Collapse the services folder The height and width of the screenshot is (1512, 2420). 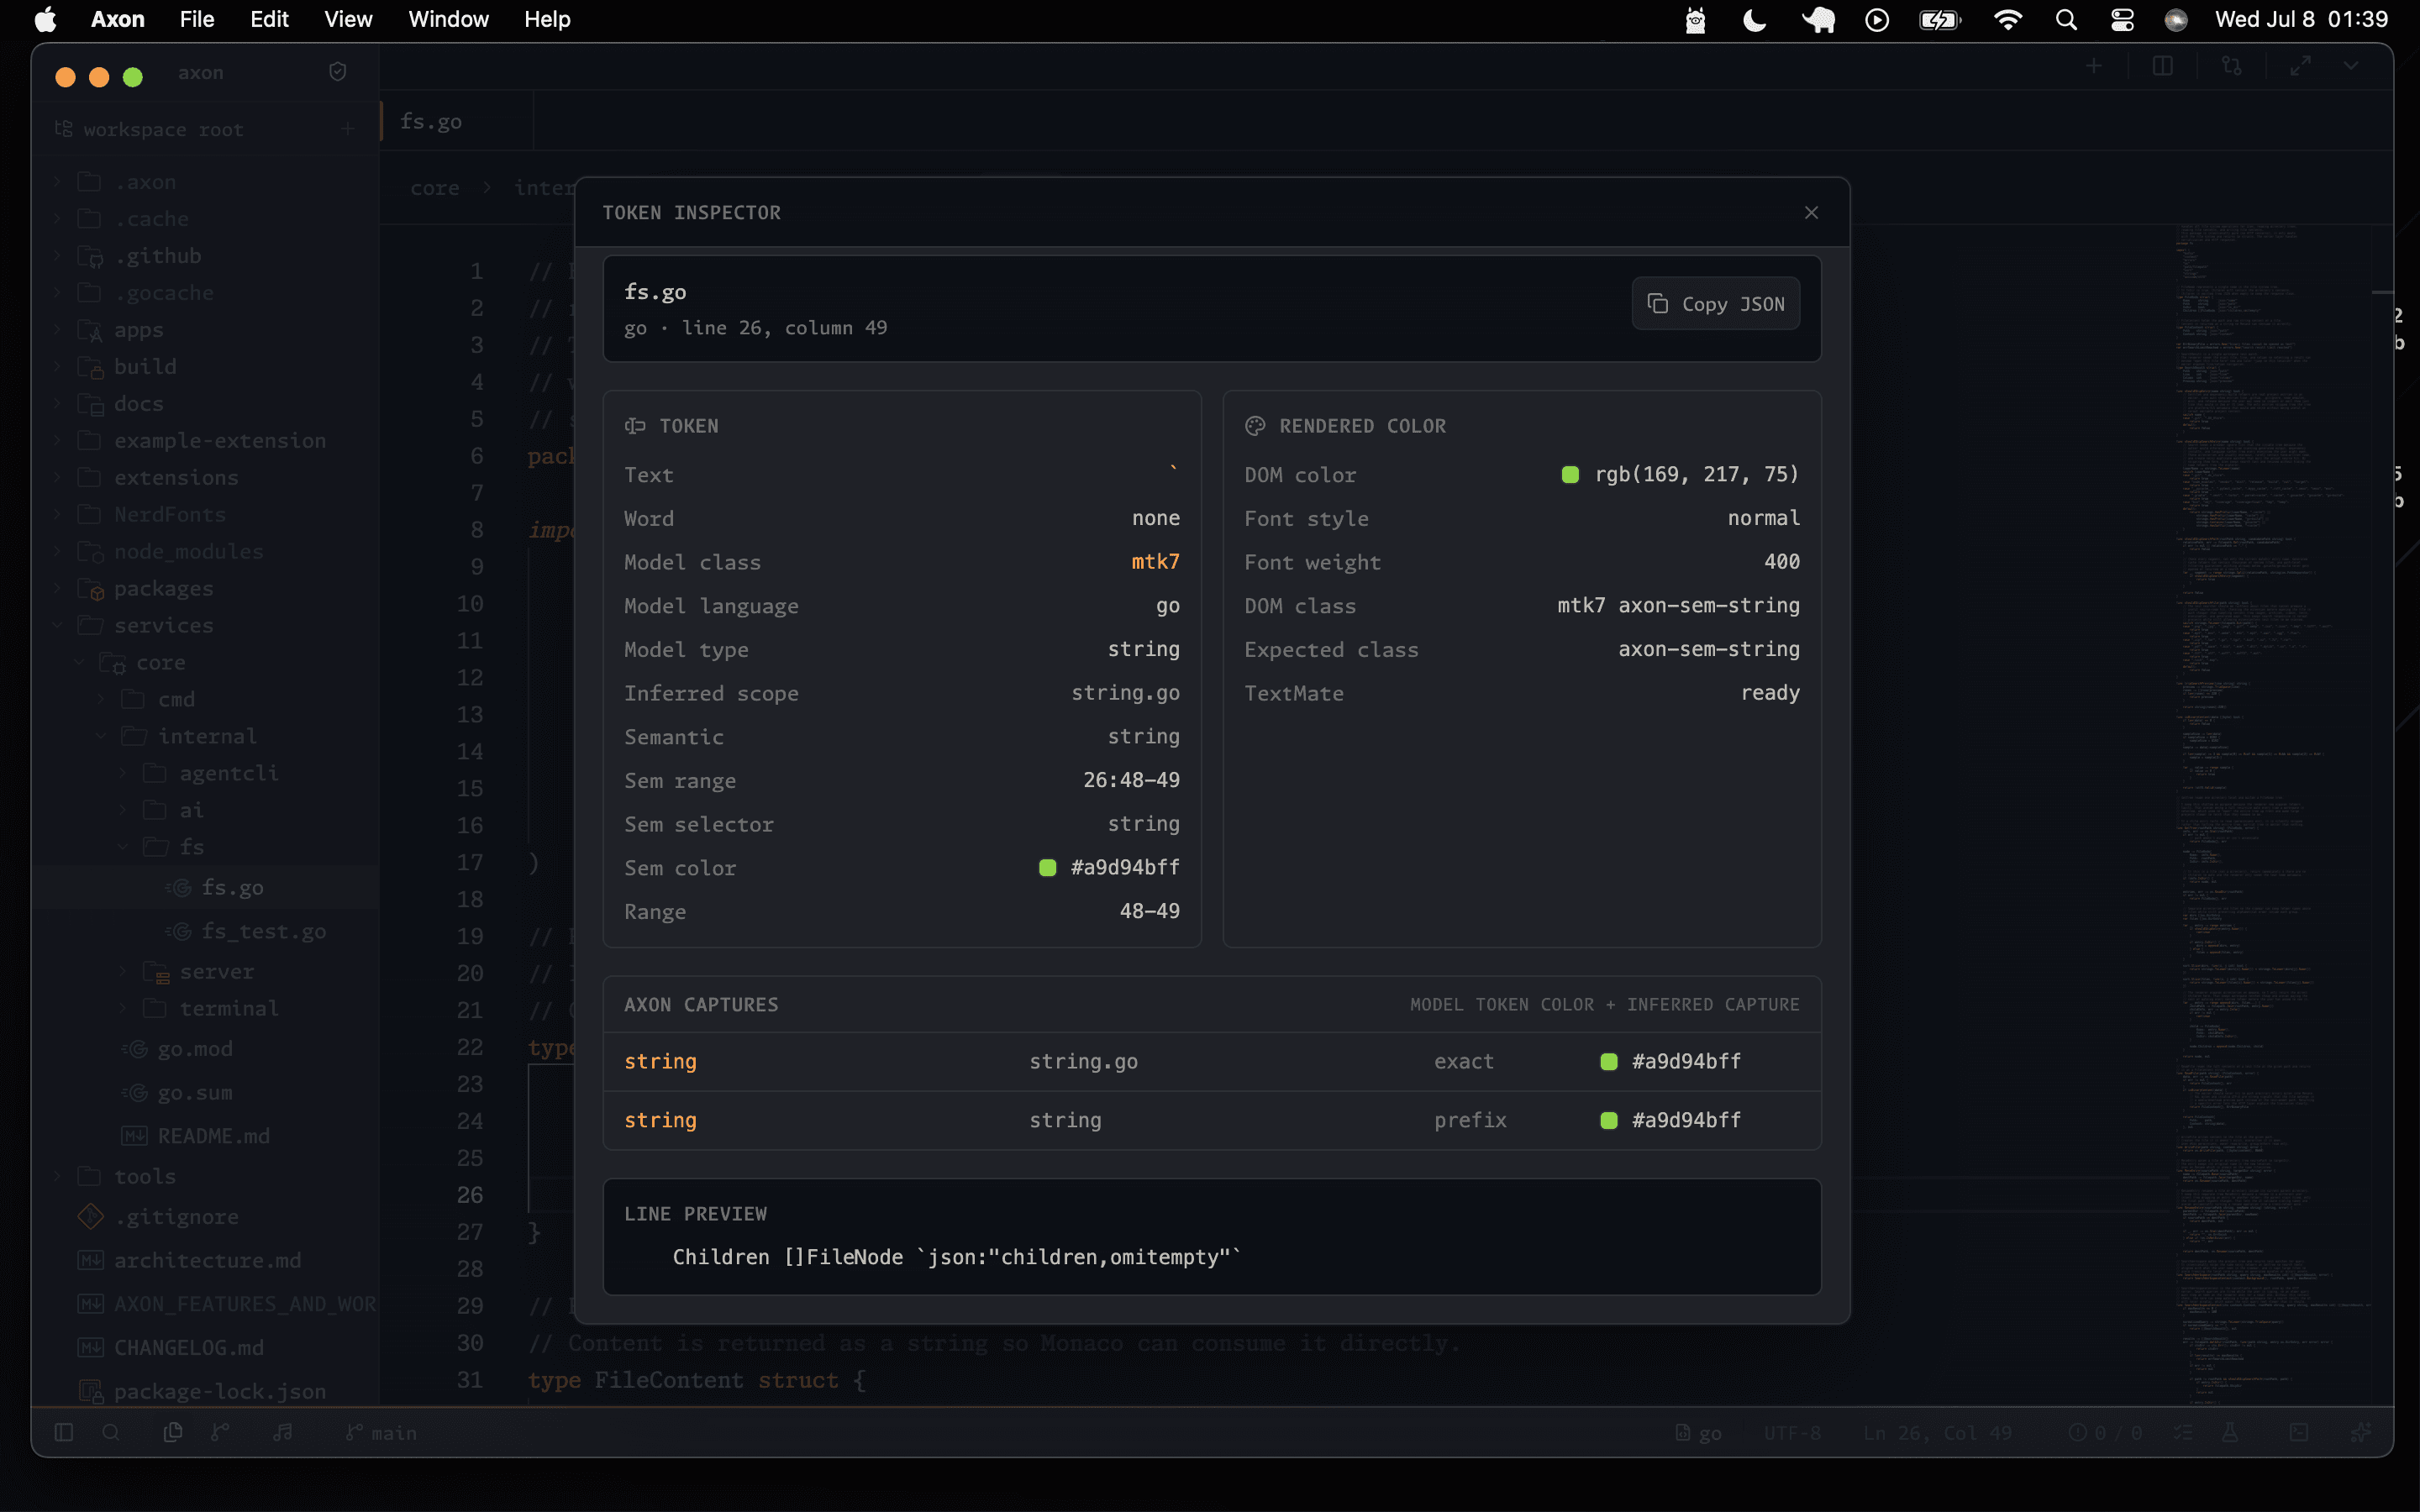pyautogui.click(x=57, y=626)
